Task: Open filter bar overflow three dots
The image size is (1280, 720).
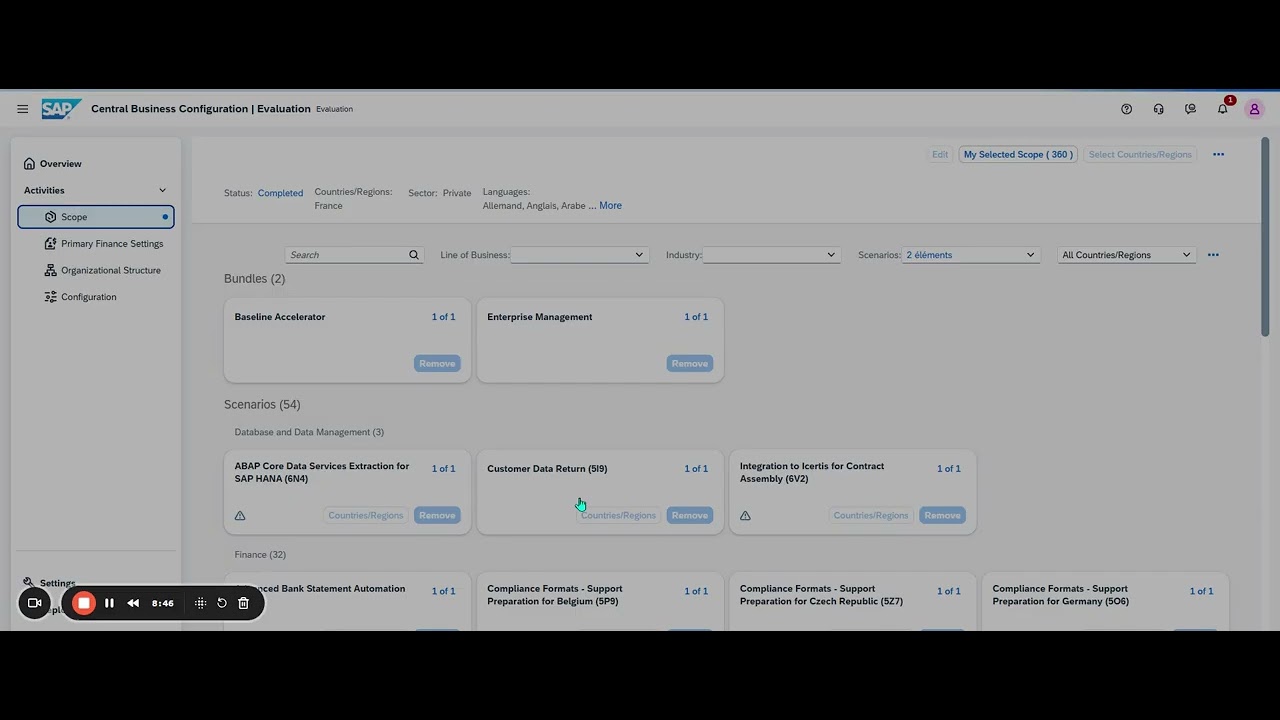Action: tap(1213, 255)
